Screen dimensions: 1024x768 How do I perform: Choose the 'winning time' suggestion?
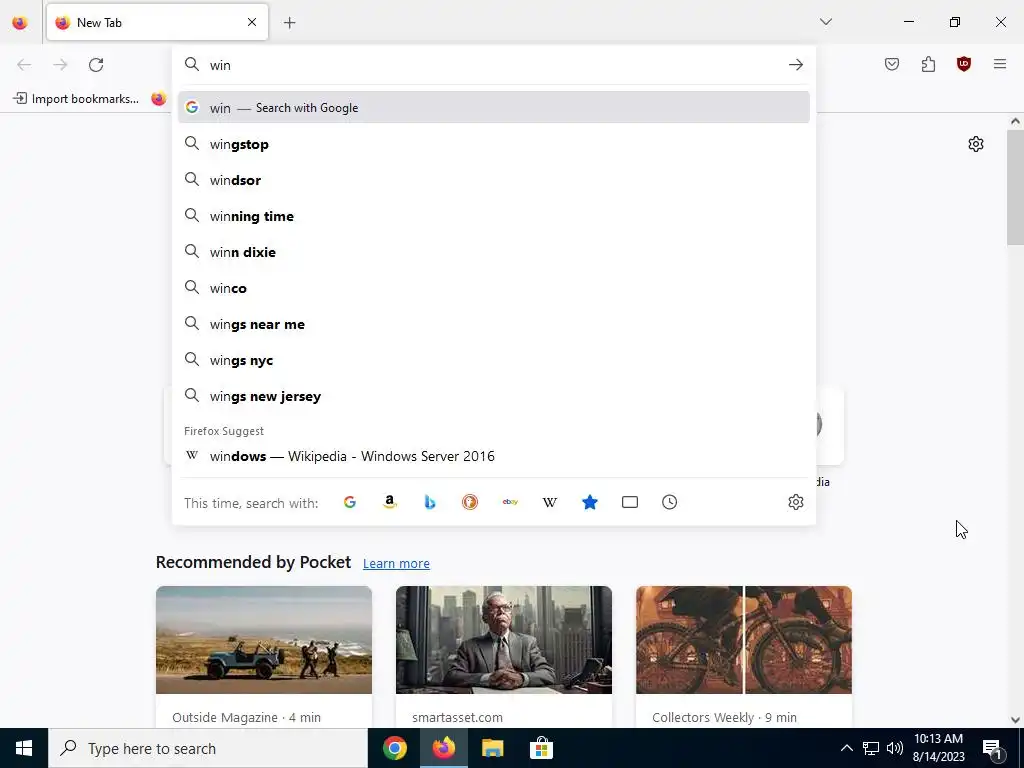click(494, 216)
